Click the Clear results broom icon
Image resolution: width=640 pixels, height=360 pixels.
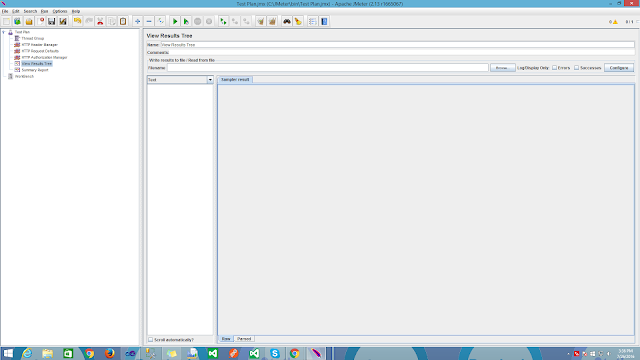[260, 21]
